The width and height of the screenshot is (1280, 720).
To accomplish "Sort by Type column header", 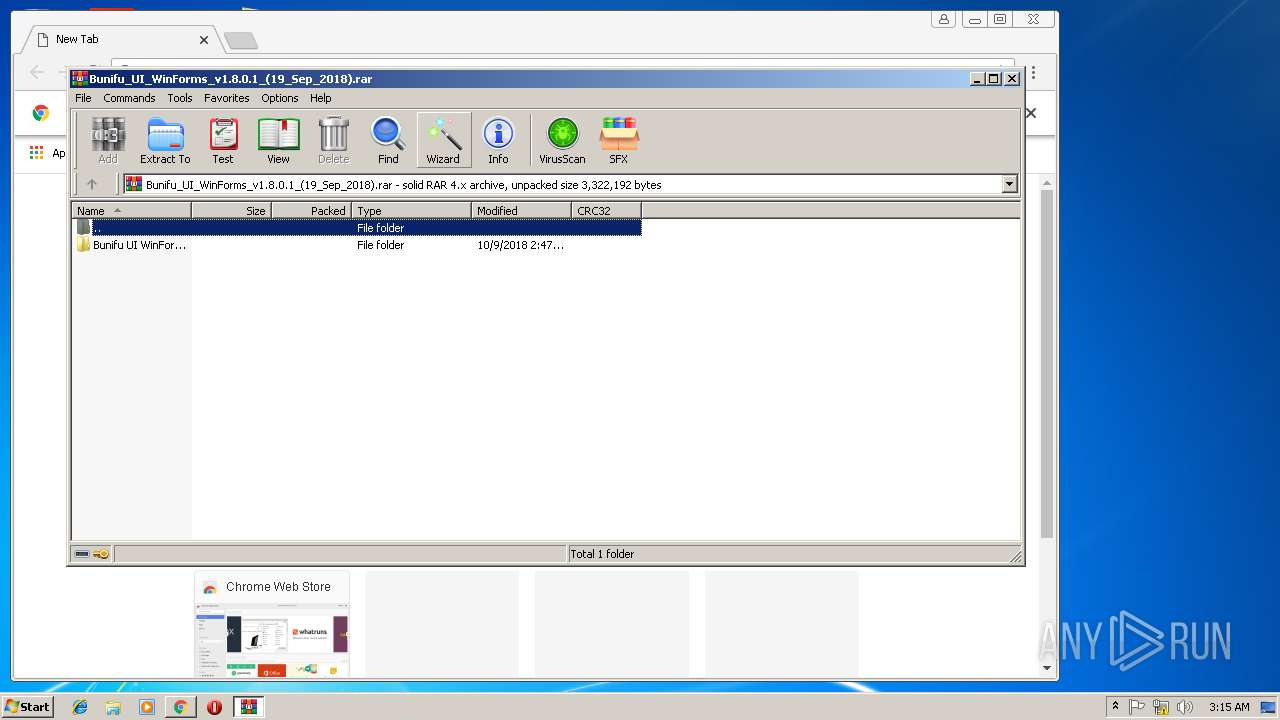I will 411,211.
